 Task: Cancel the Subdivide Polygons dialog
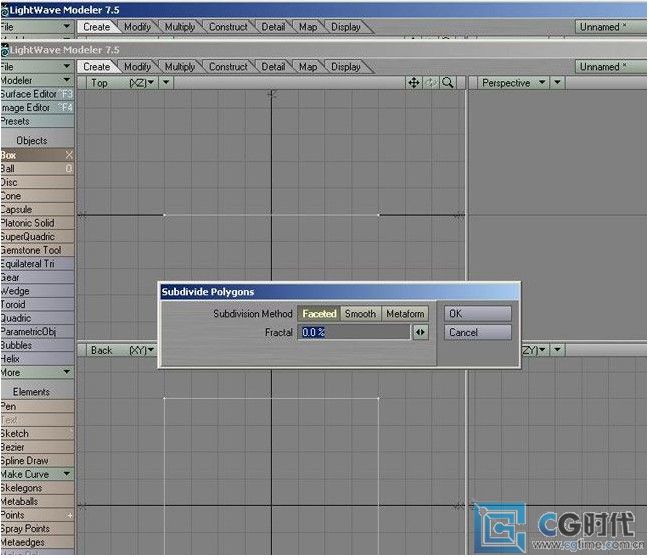click(x=478, y=332)
